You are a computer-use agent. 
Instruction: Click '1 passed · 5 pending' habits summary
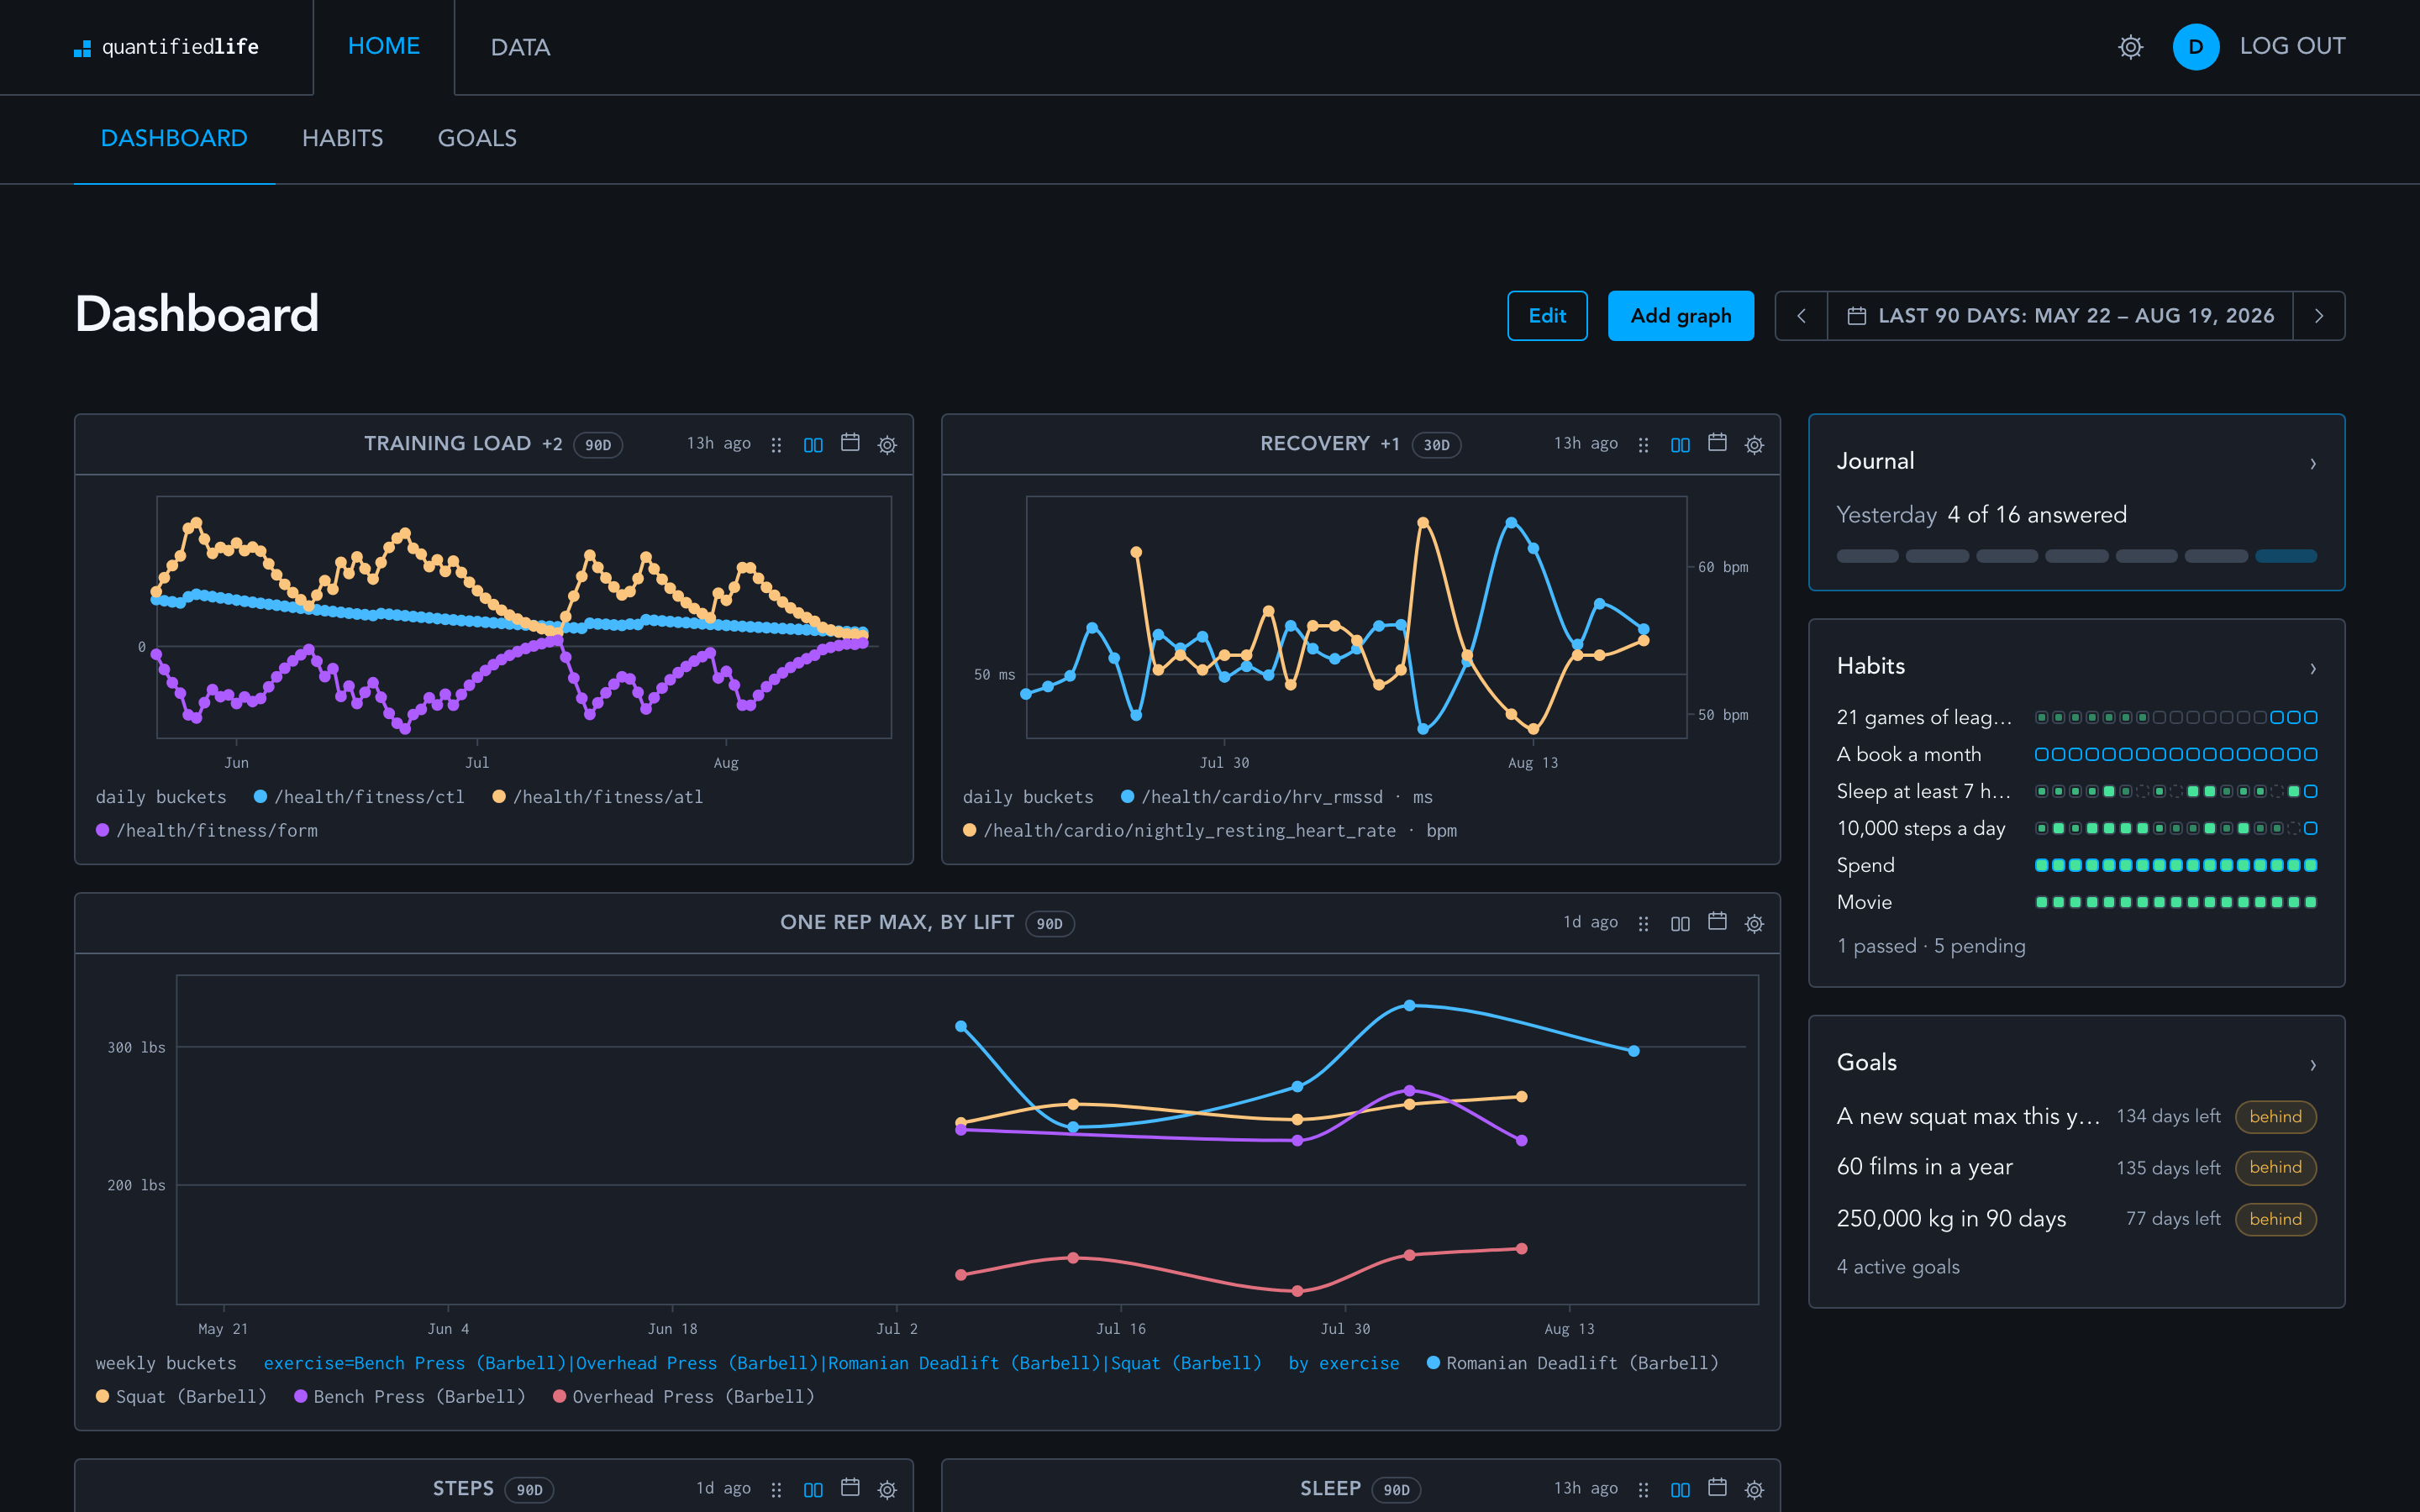click(x=1930, y=946)
